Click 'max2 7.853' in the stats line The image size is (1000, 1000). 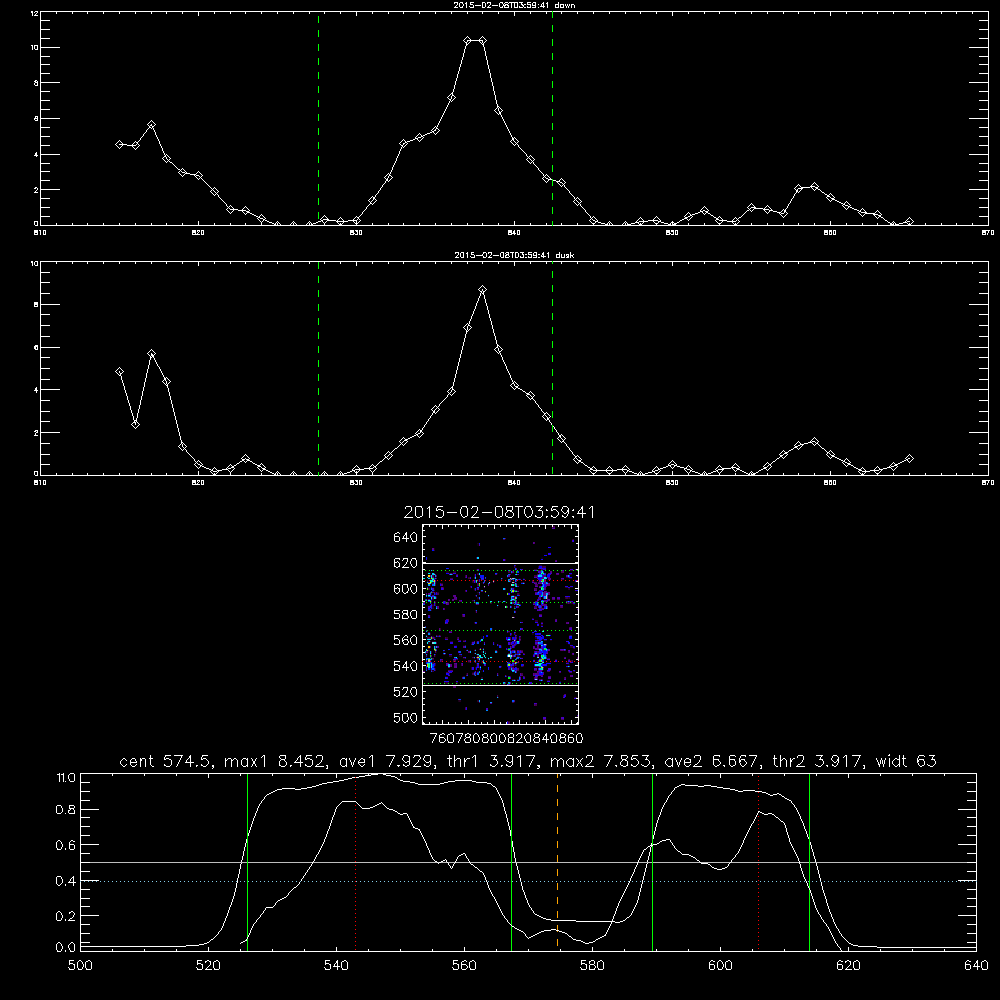(x=601, y=761)
